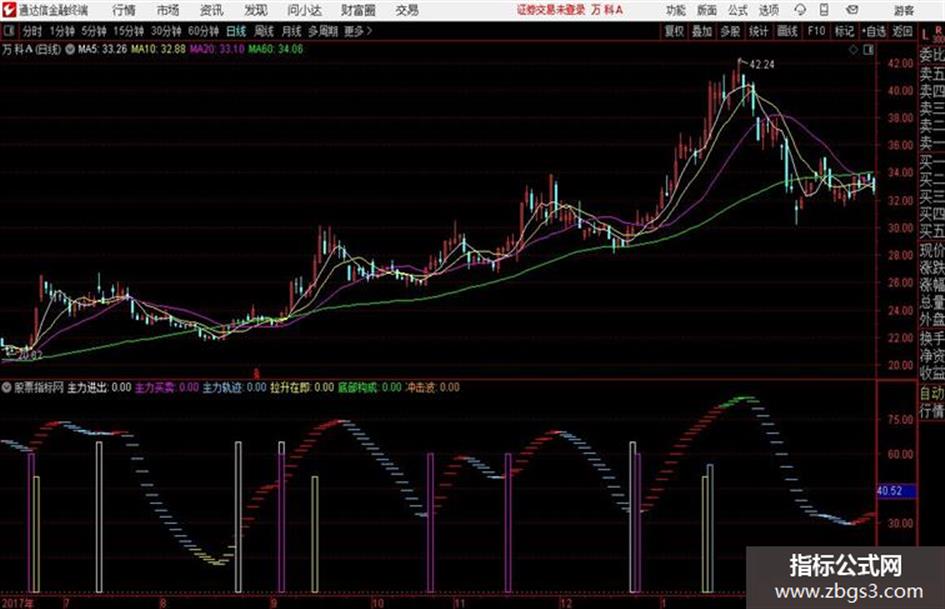Viewport: 945px width, 609px height.
Task: Click the 主力买卖: 0.00 indicator value
Action: (x=166, y=387)
